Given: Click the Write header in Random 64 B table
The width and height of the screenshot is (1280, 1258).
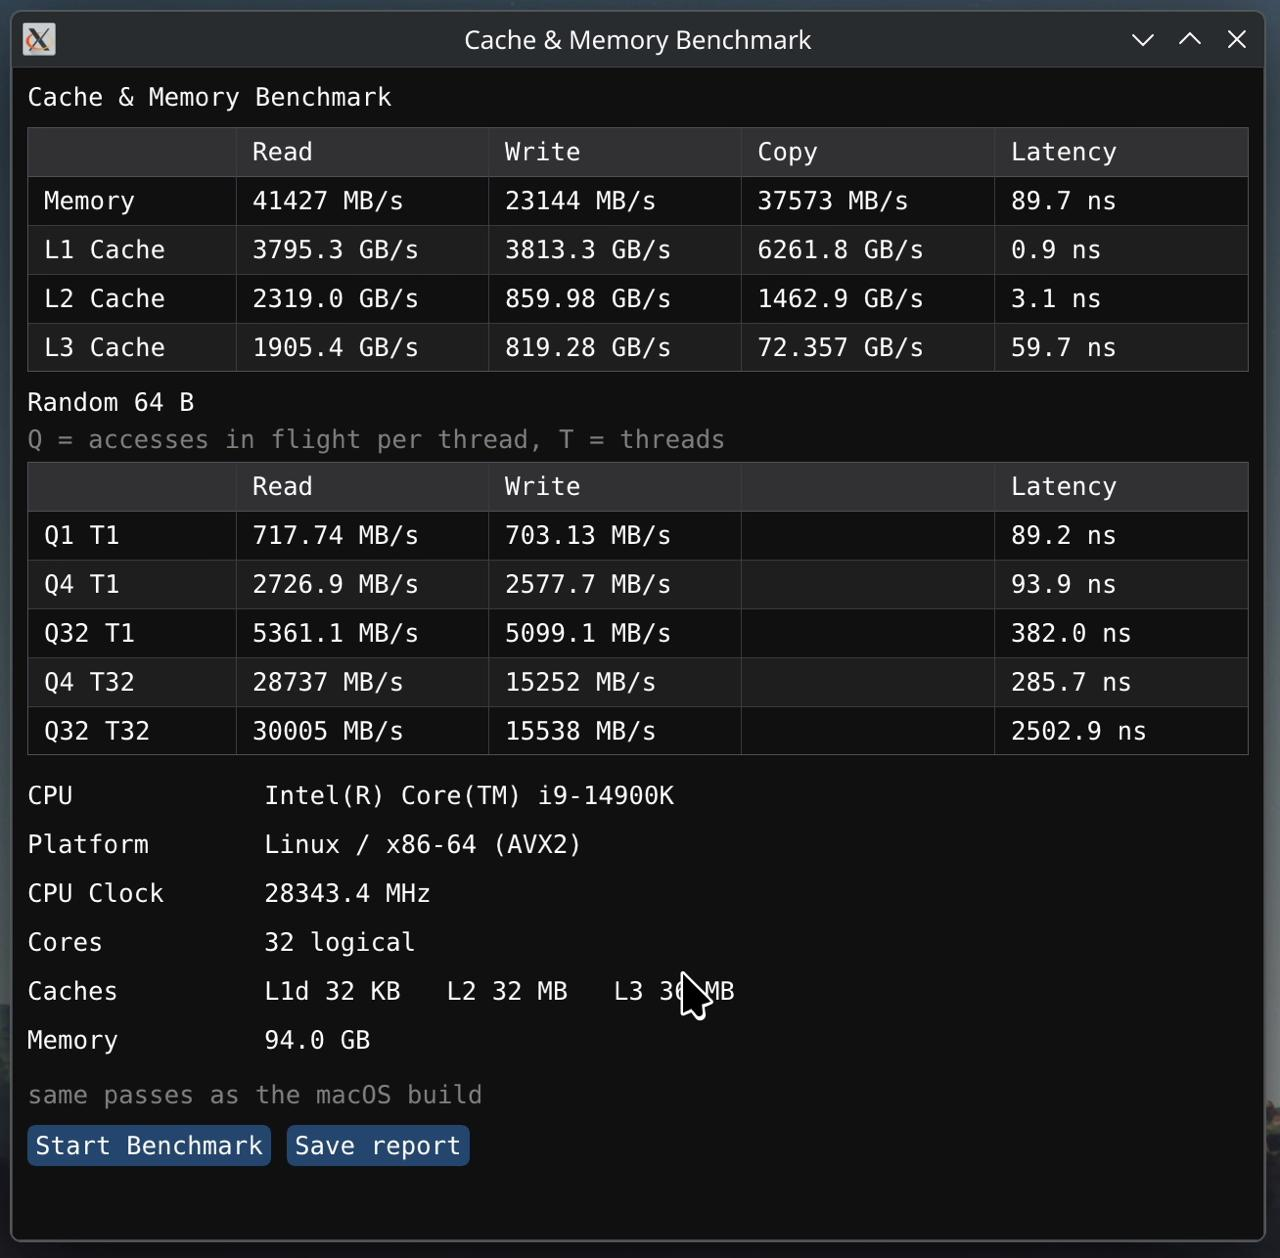Looking at the screenshot, I should coord(542,487).
